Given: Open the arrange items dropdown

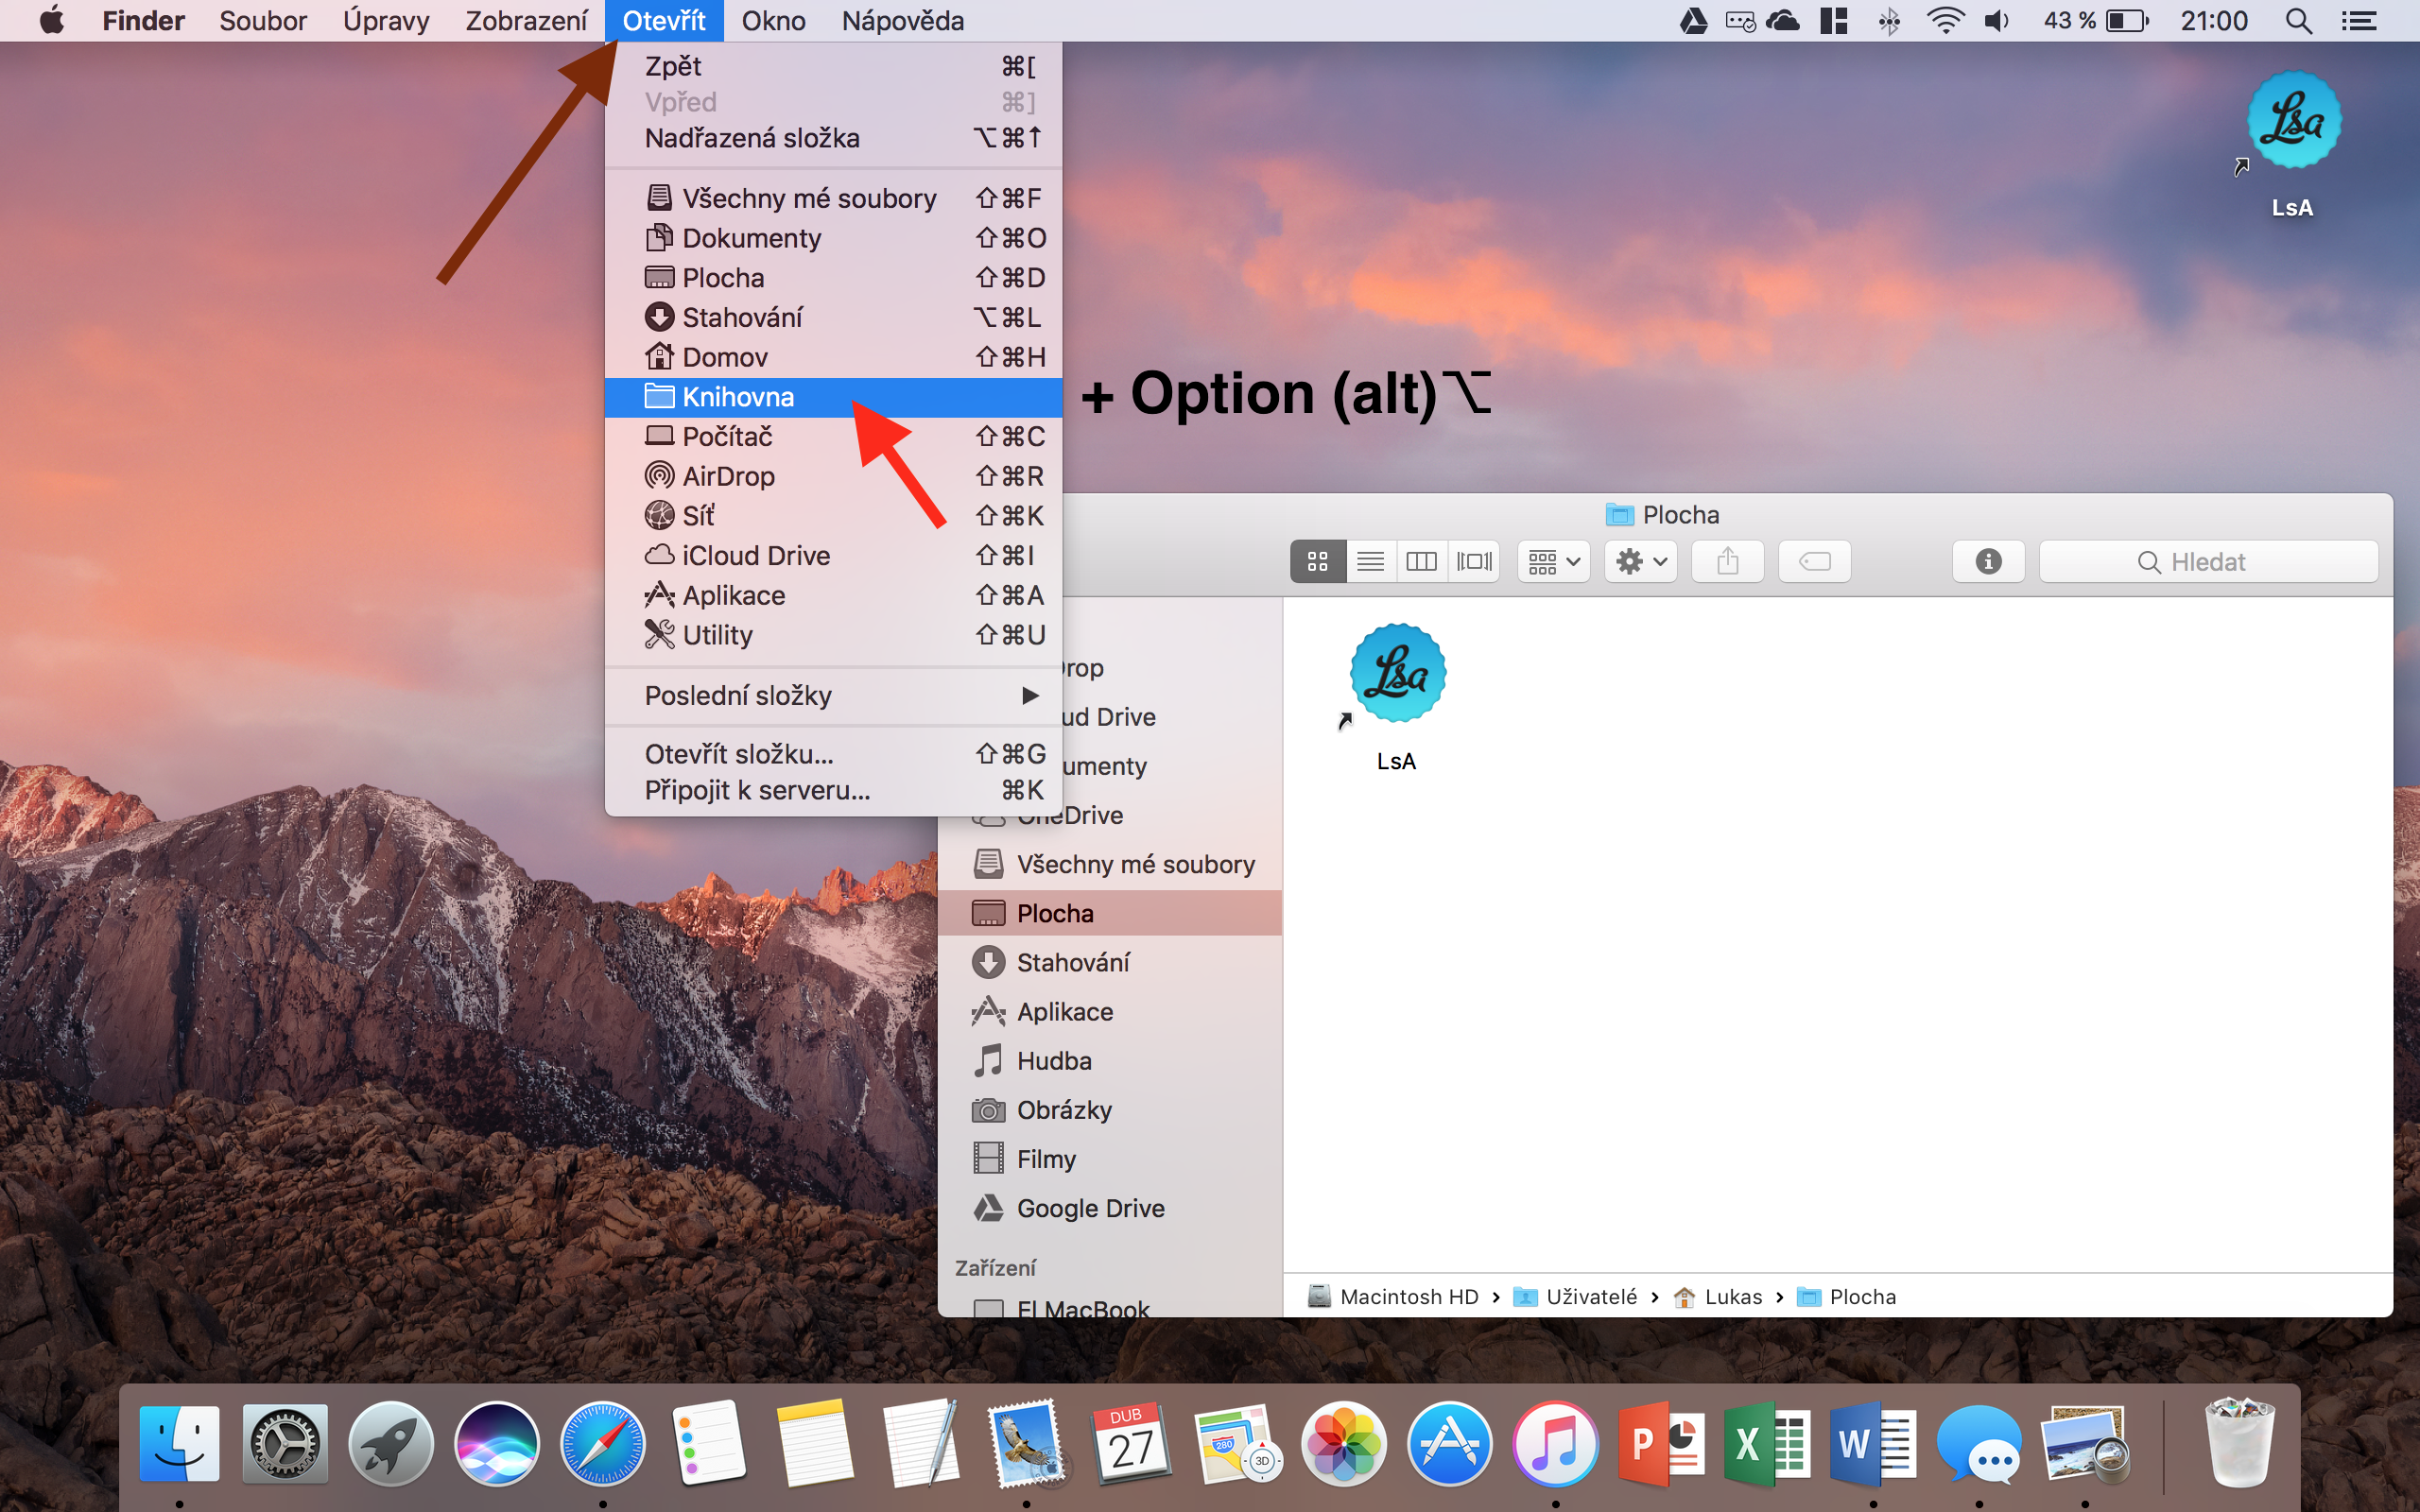Looking at the screenshot, I should pyautogui.click(x=1553, y=562).
